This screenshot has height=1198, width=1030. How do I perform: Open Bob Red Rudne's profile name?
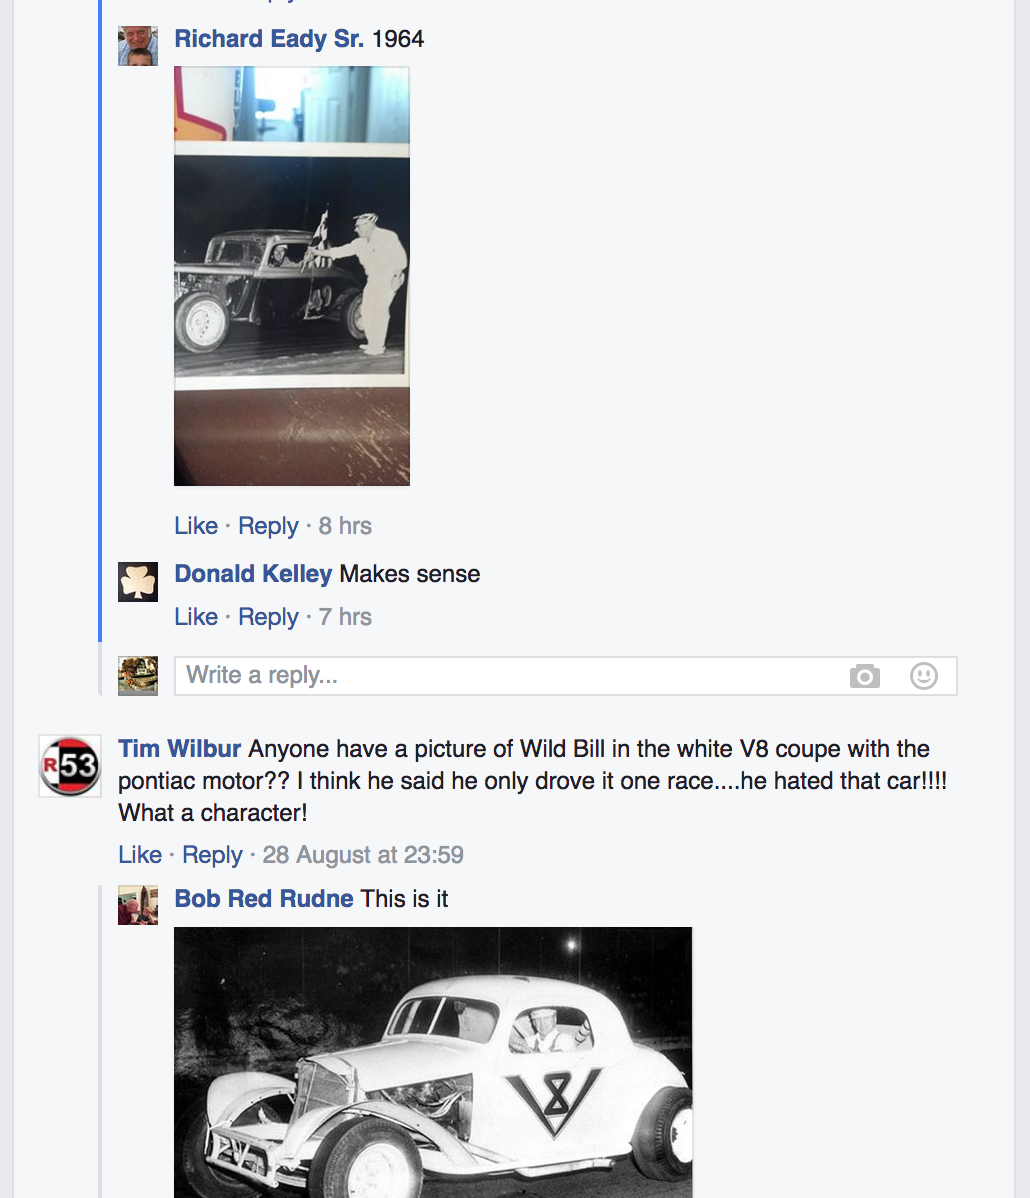[x=264, y=898]
